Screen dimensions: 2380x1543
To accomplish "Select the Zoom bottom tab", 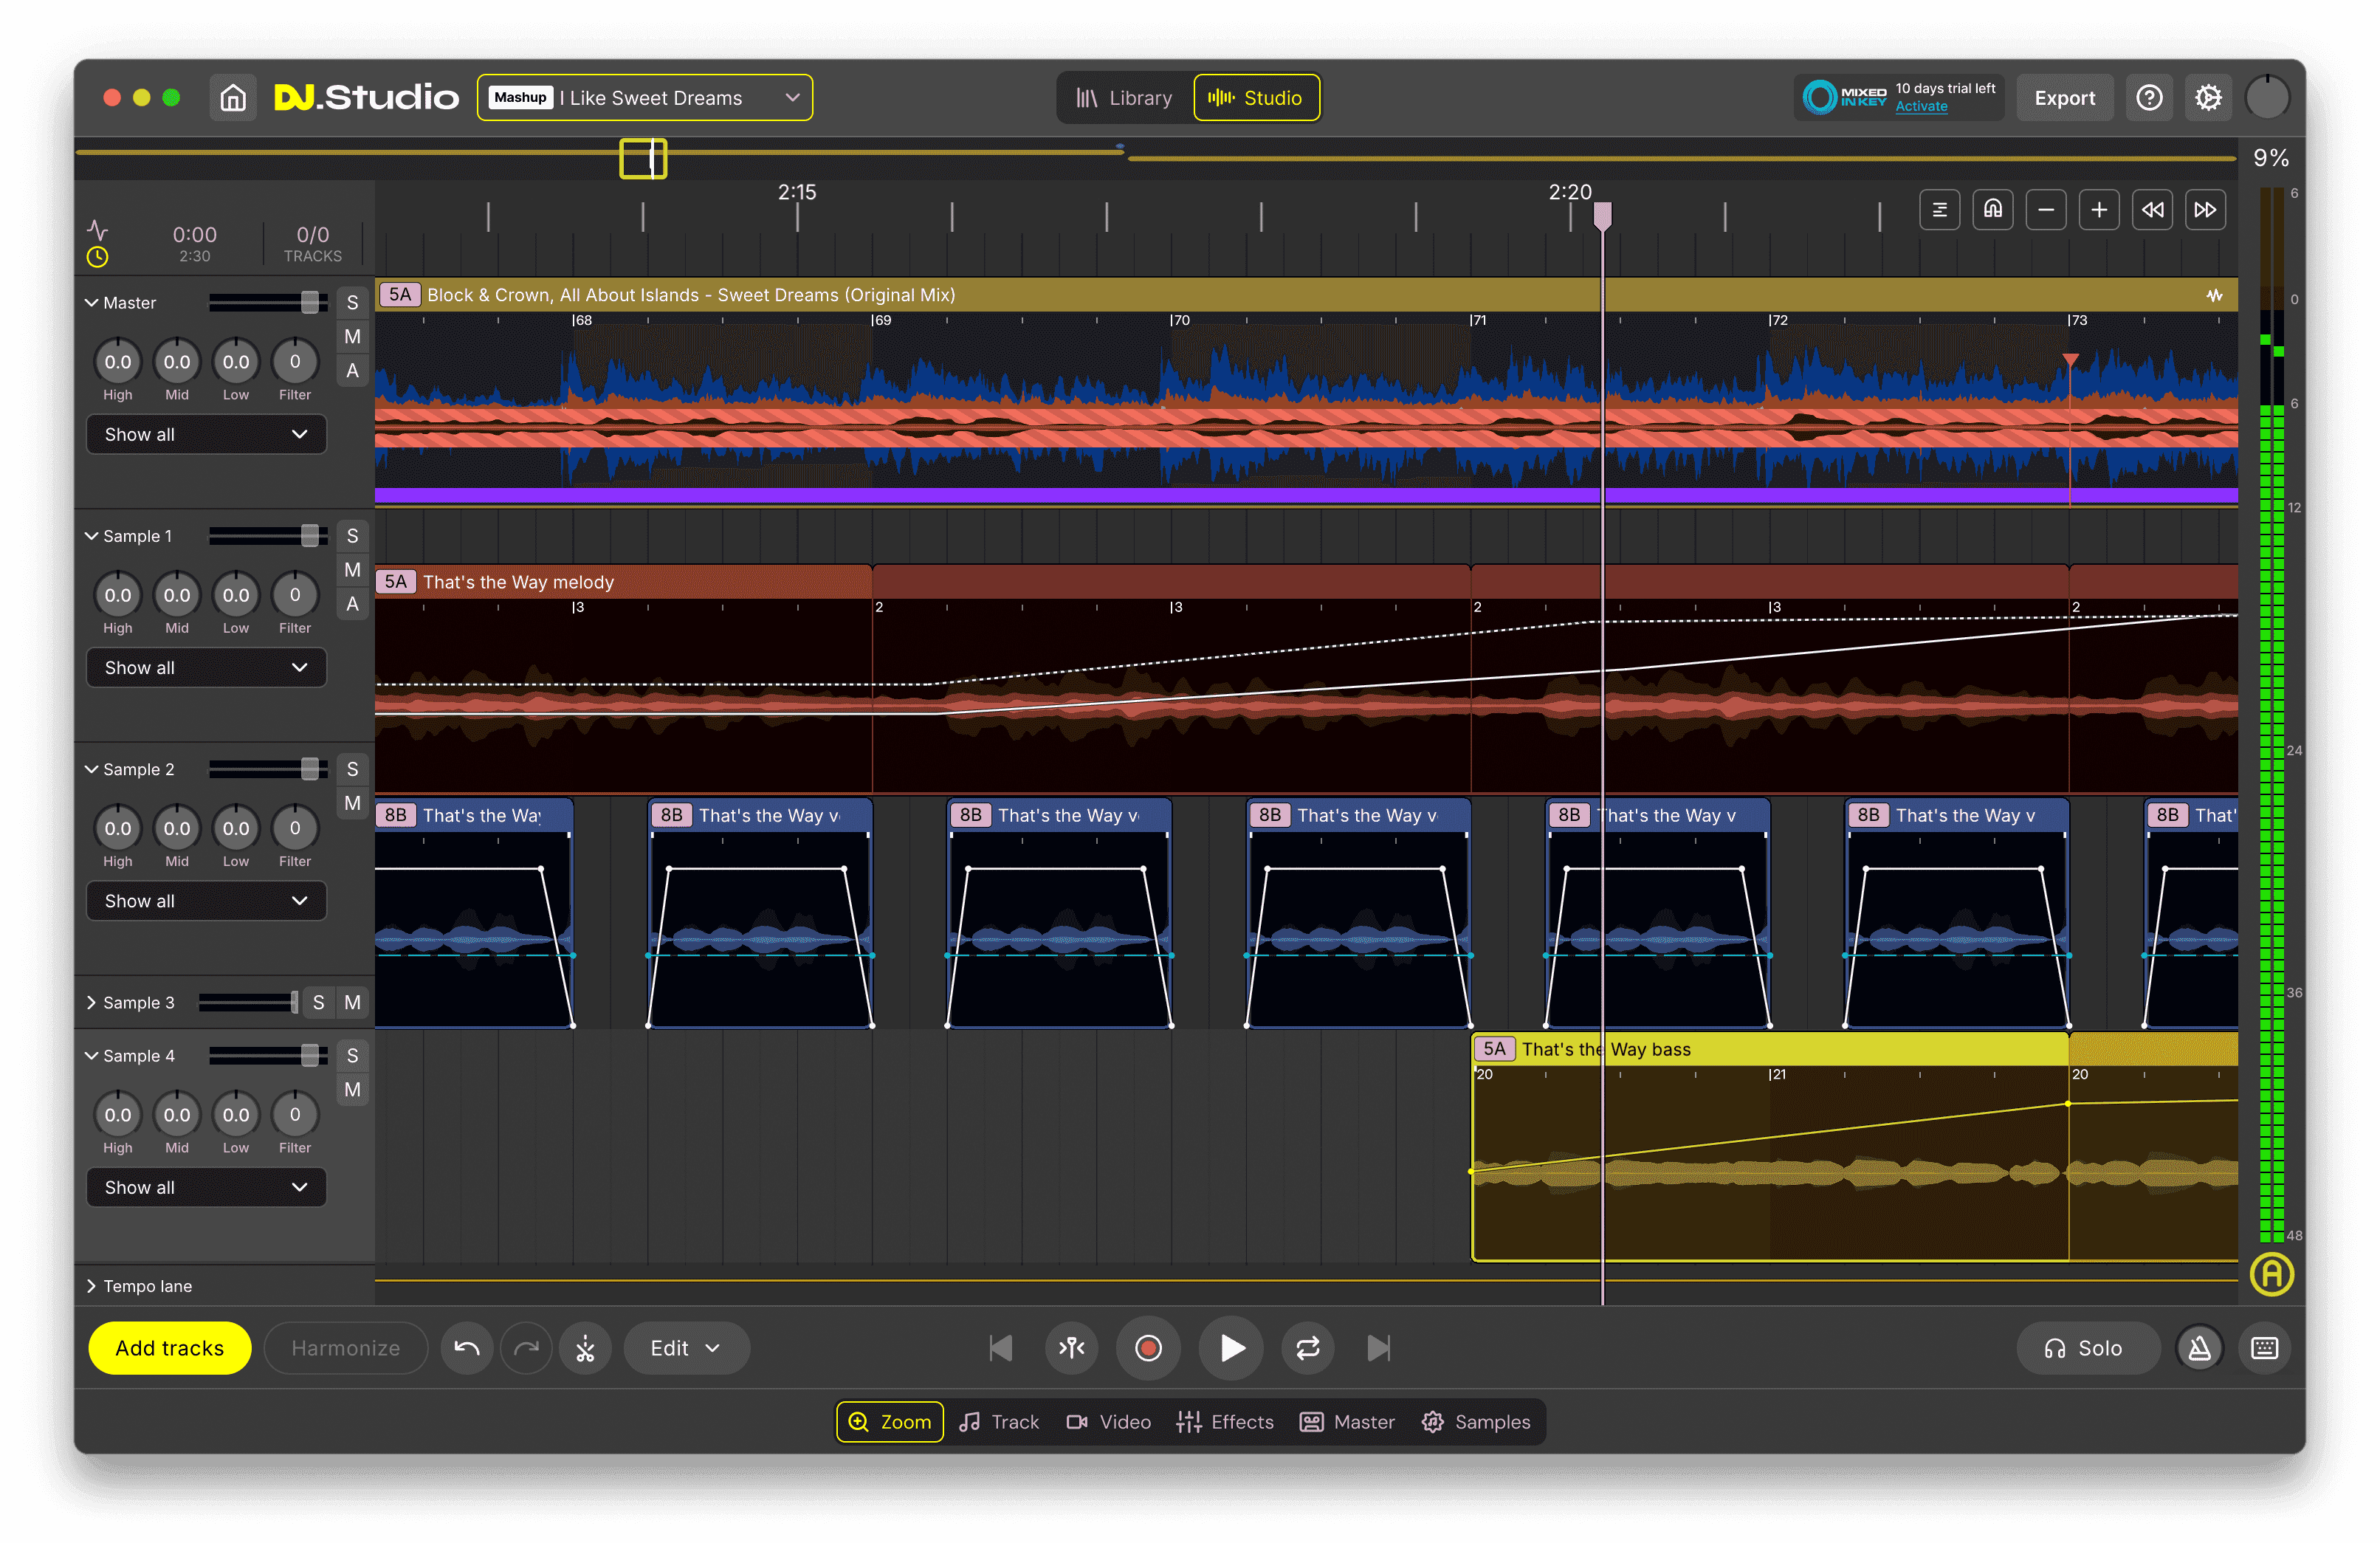I will click(889, 1422).
